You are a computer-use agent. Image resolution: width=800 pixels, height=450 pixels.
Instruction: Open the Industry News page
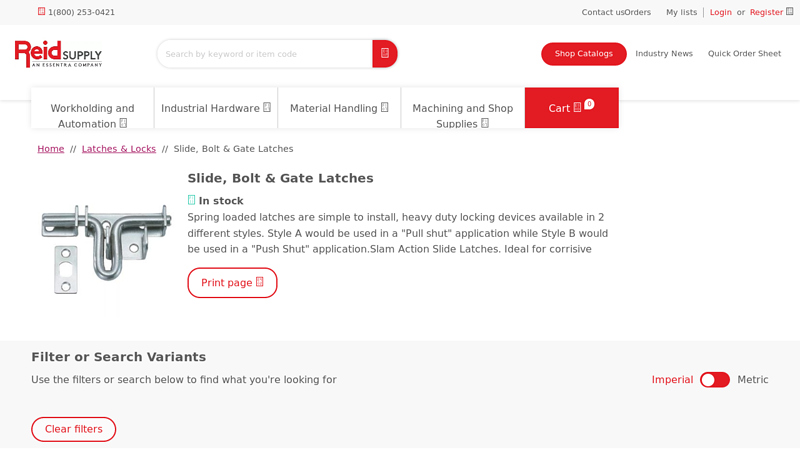tap(664, 54)
